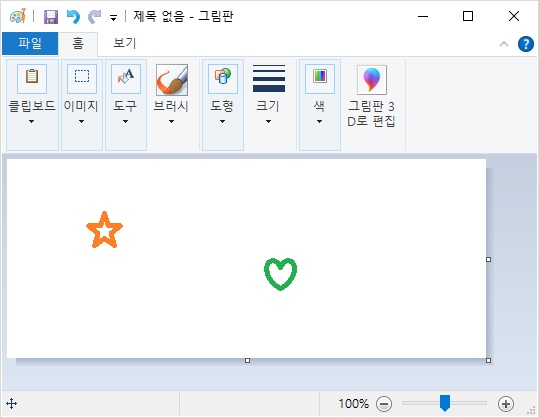Expand the 색 dropdown arrow
This screenshot has height=418, width=539.
[319, 121]
